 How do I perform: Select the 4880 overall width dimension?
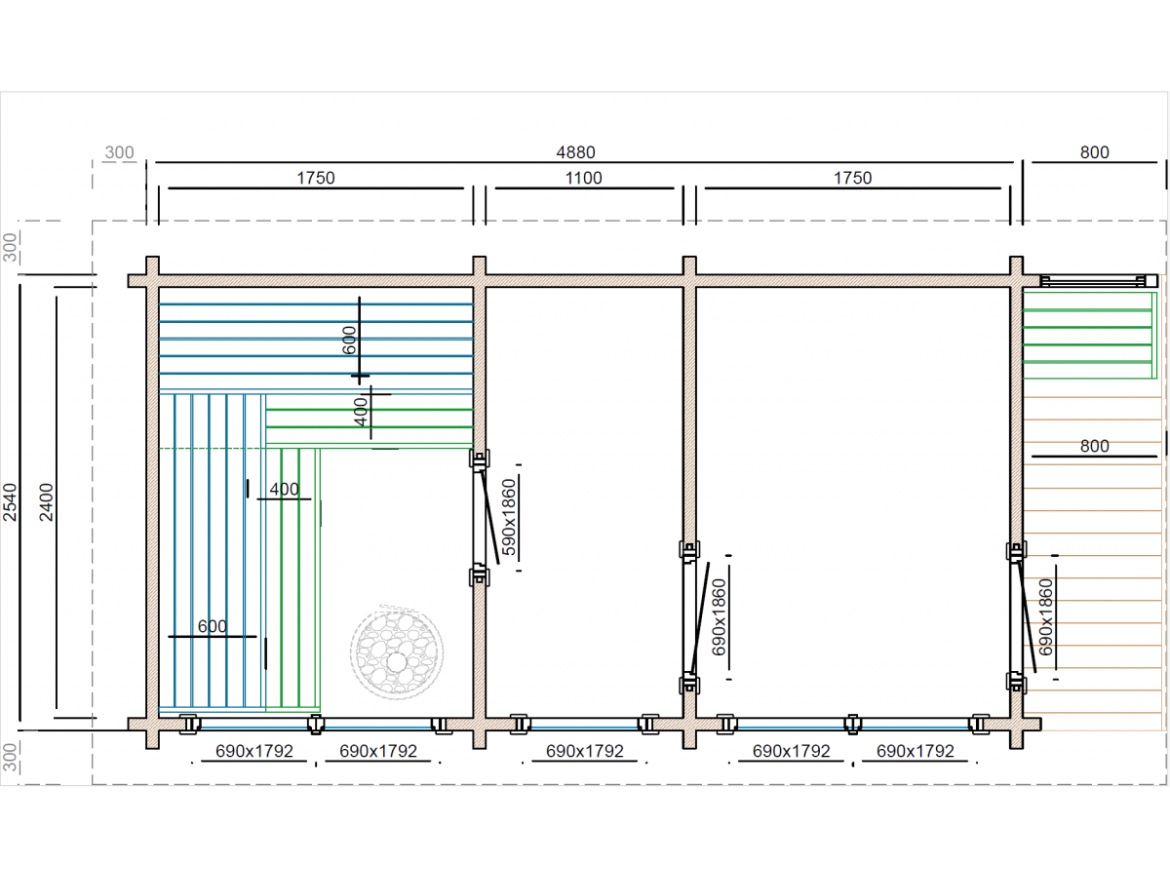pos(575,152)
